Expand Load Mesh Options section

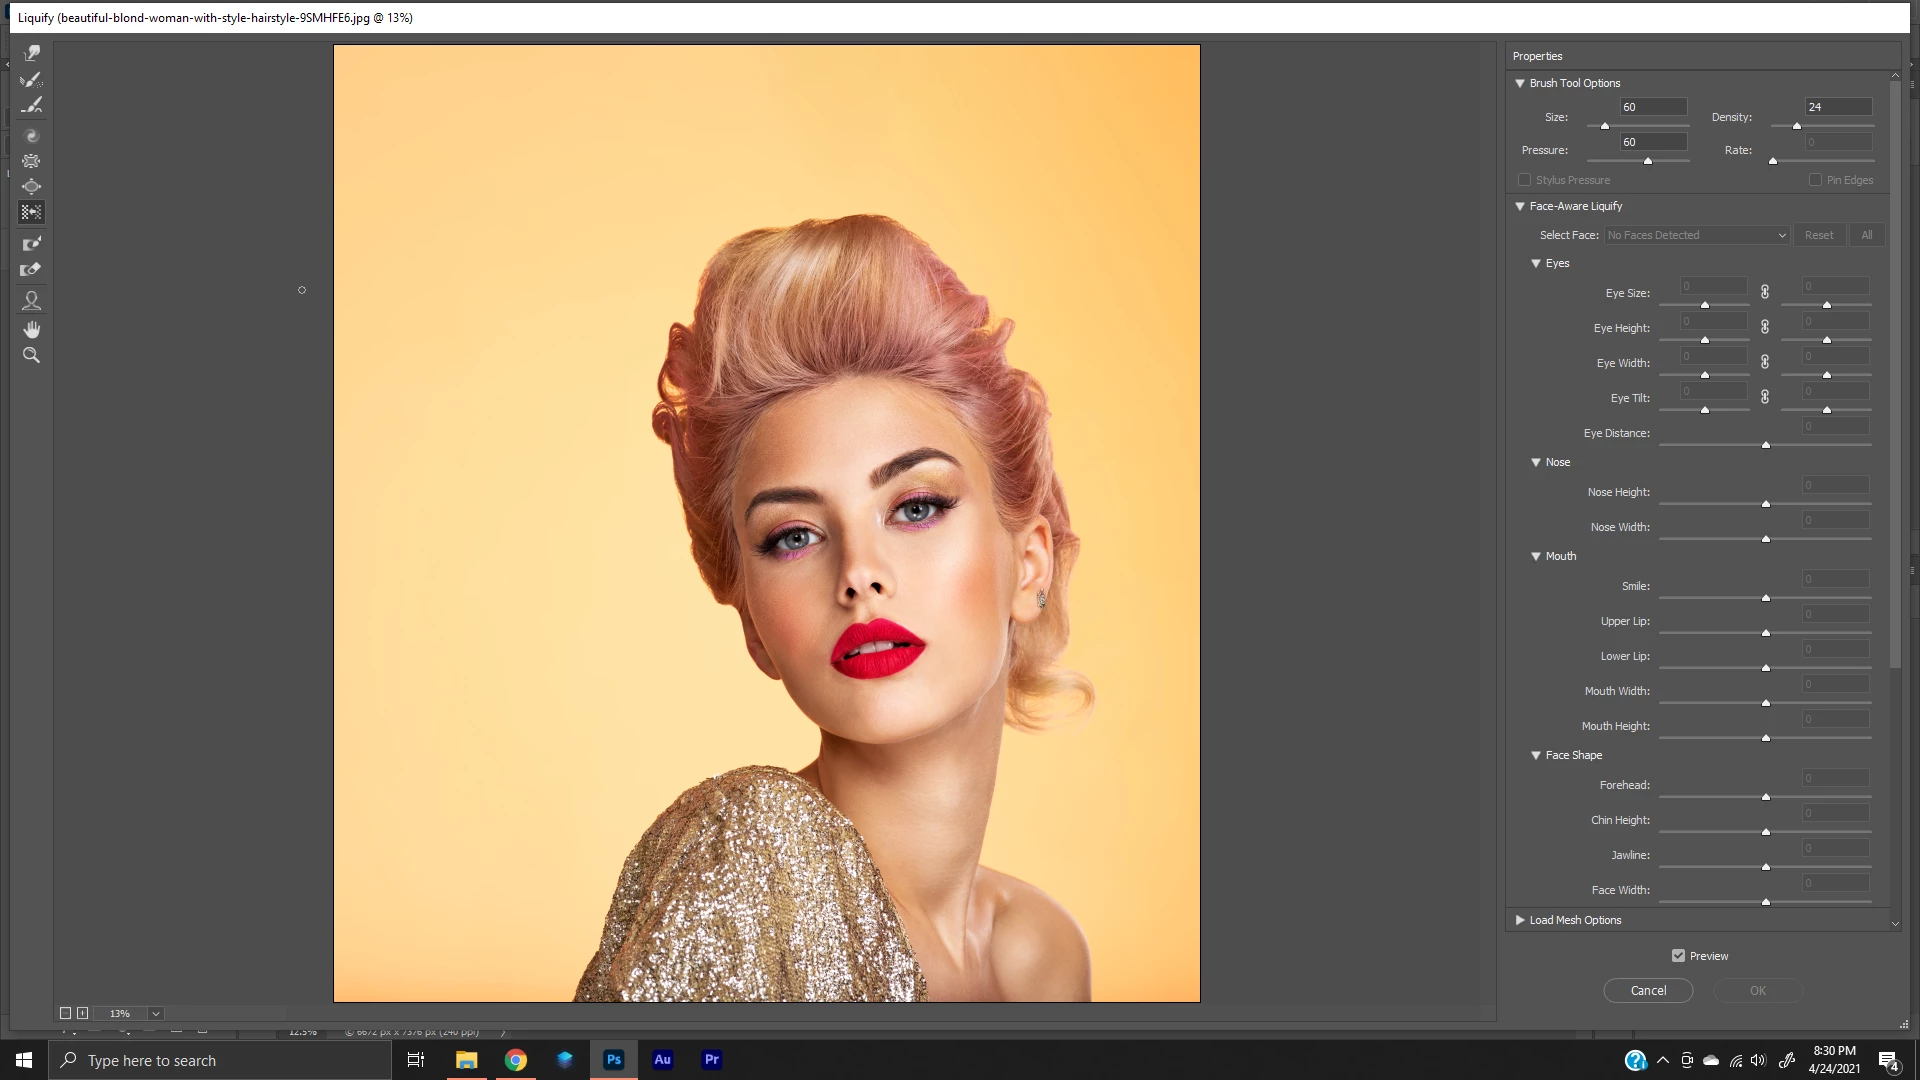click(1520, 920)
